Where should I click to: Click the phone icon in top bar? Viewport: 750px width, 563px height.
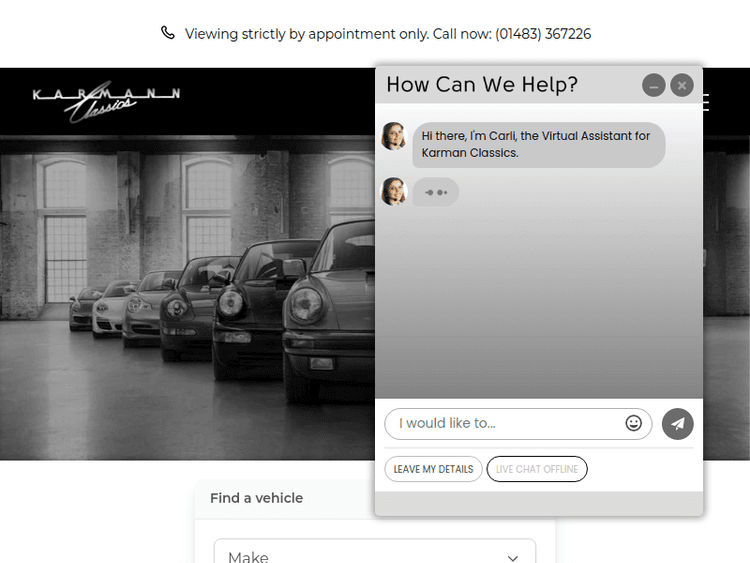tap(168, 33)
